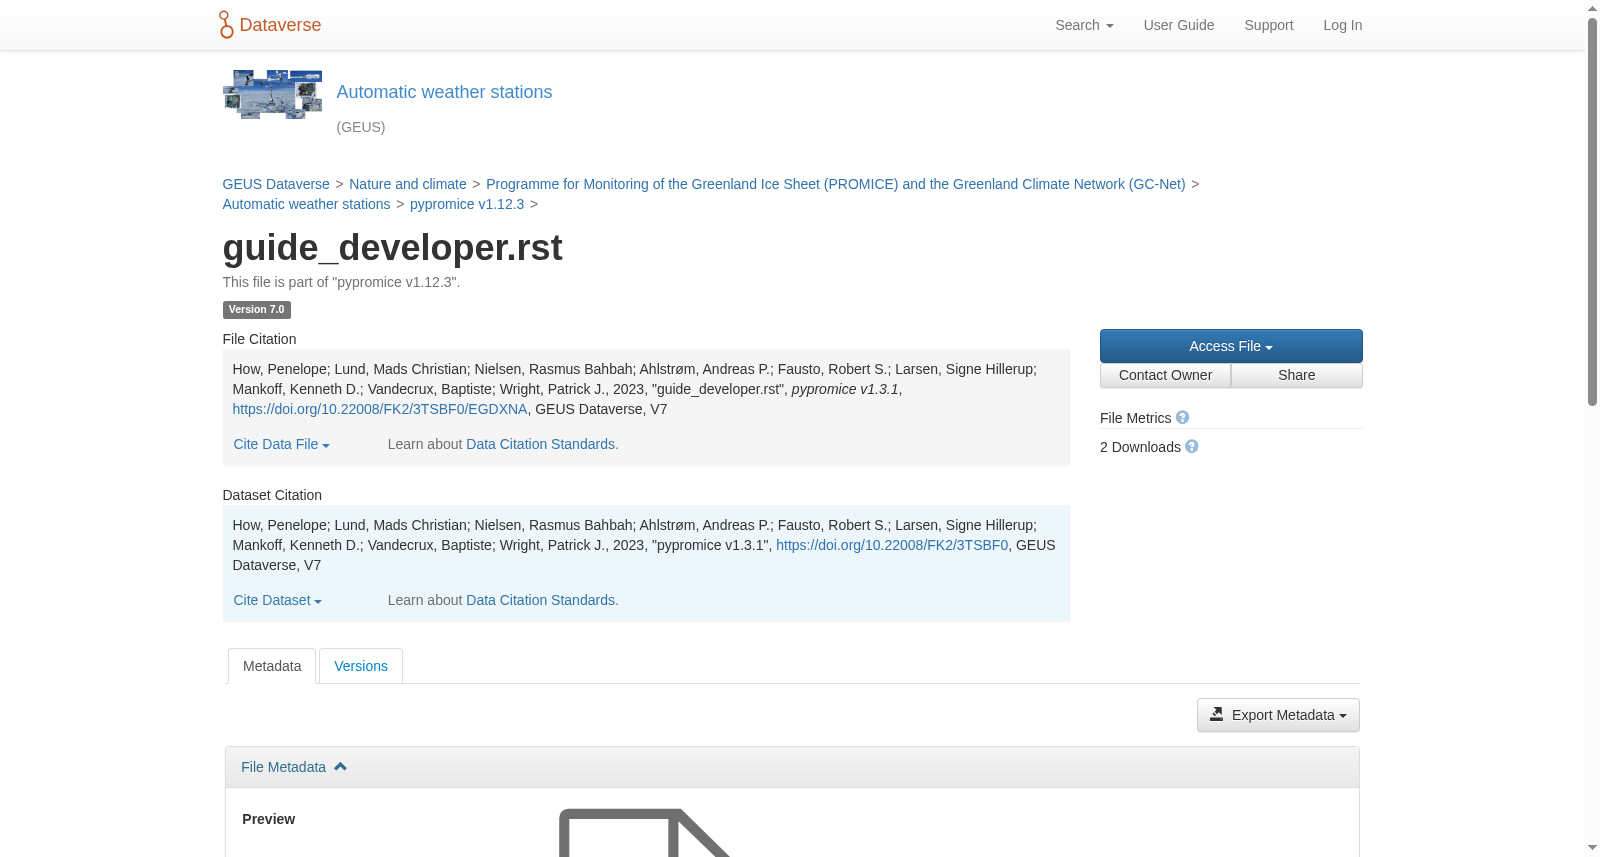Open the Export Metadata dropdown
Screen dimensions: 1600x857
pos(1278,715)
